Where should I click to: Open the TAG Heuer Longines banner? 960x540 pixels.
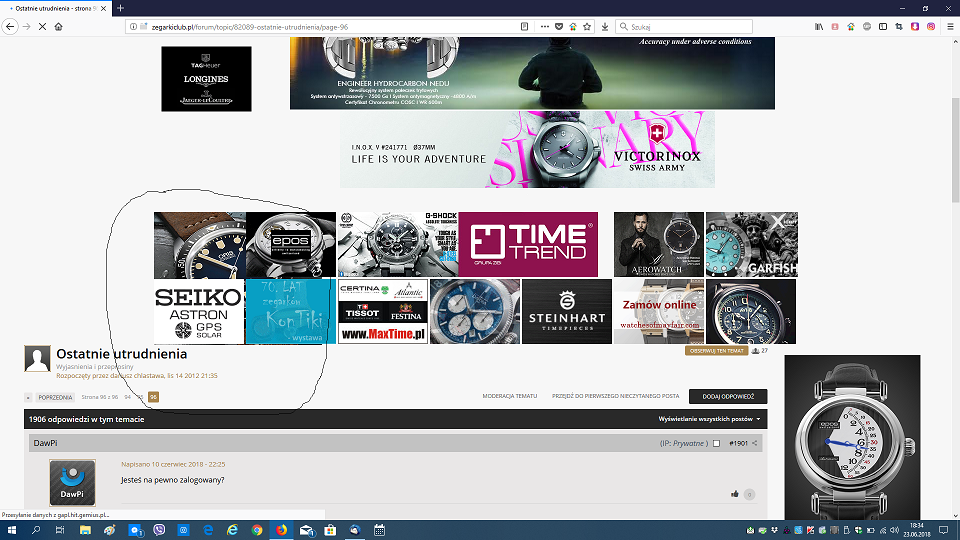206,79
